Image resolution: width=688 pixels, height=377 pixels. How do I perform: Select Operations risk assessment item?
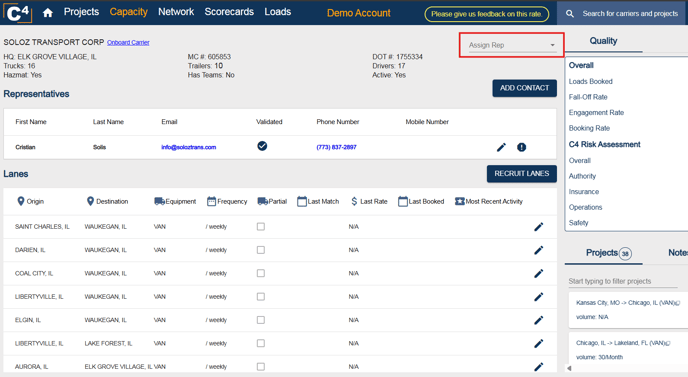[585, 207]
